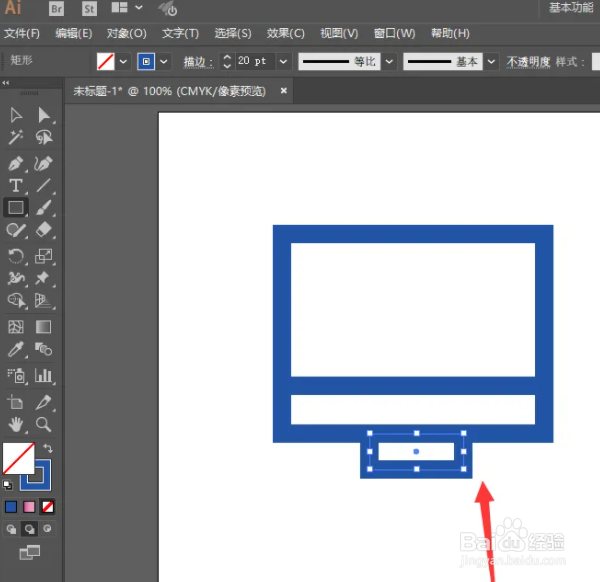
Task: Select the Eyedropper tool
Action: click(16, 349)
